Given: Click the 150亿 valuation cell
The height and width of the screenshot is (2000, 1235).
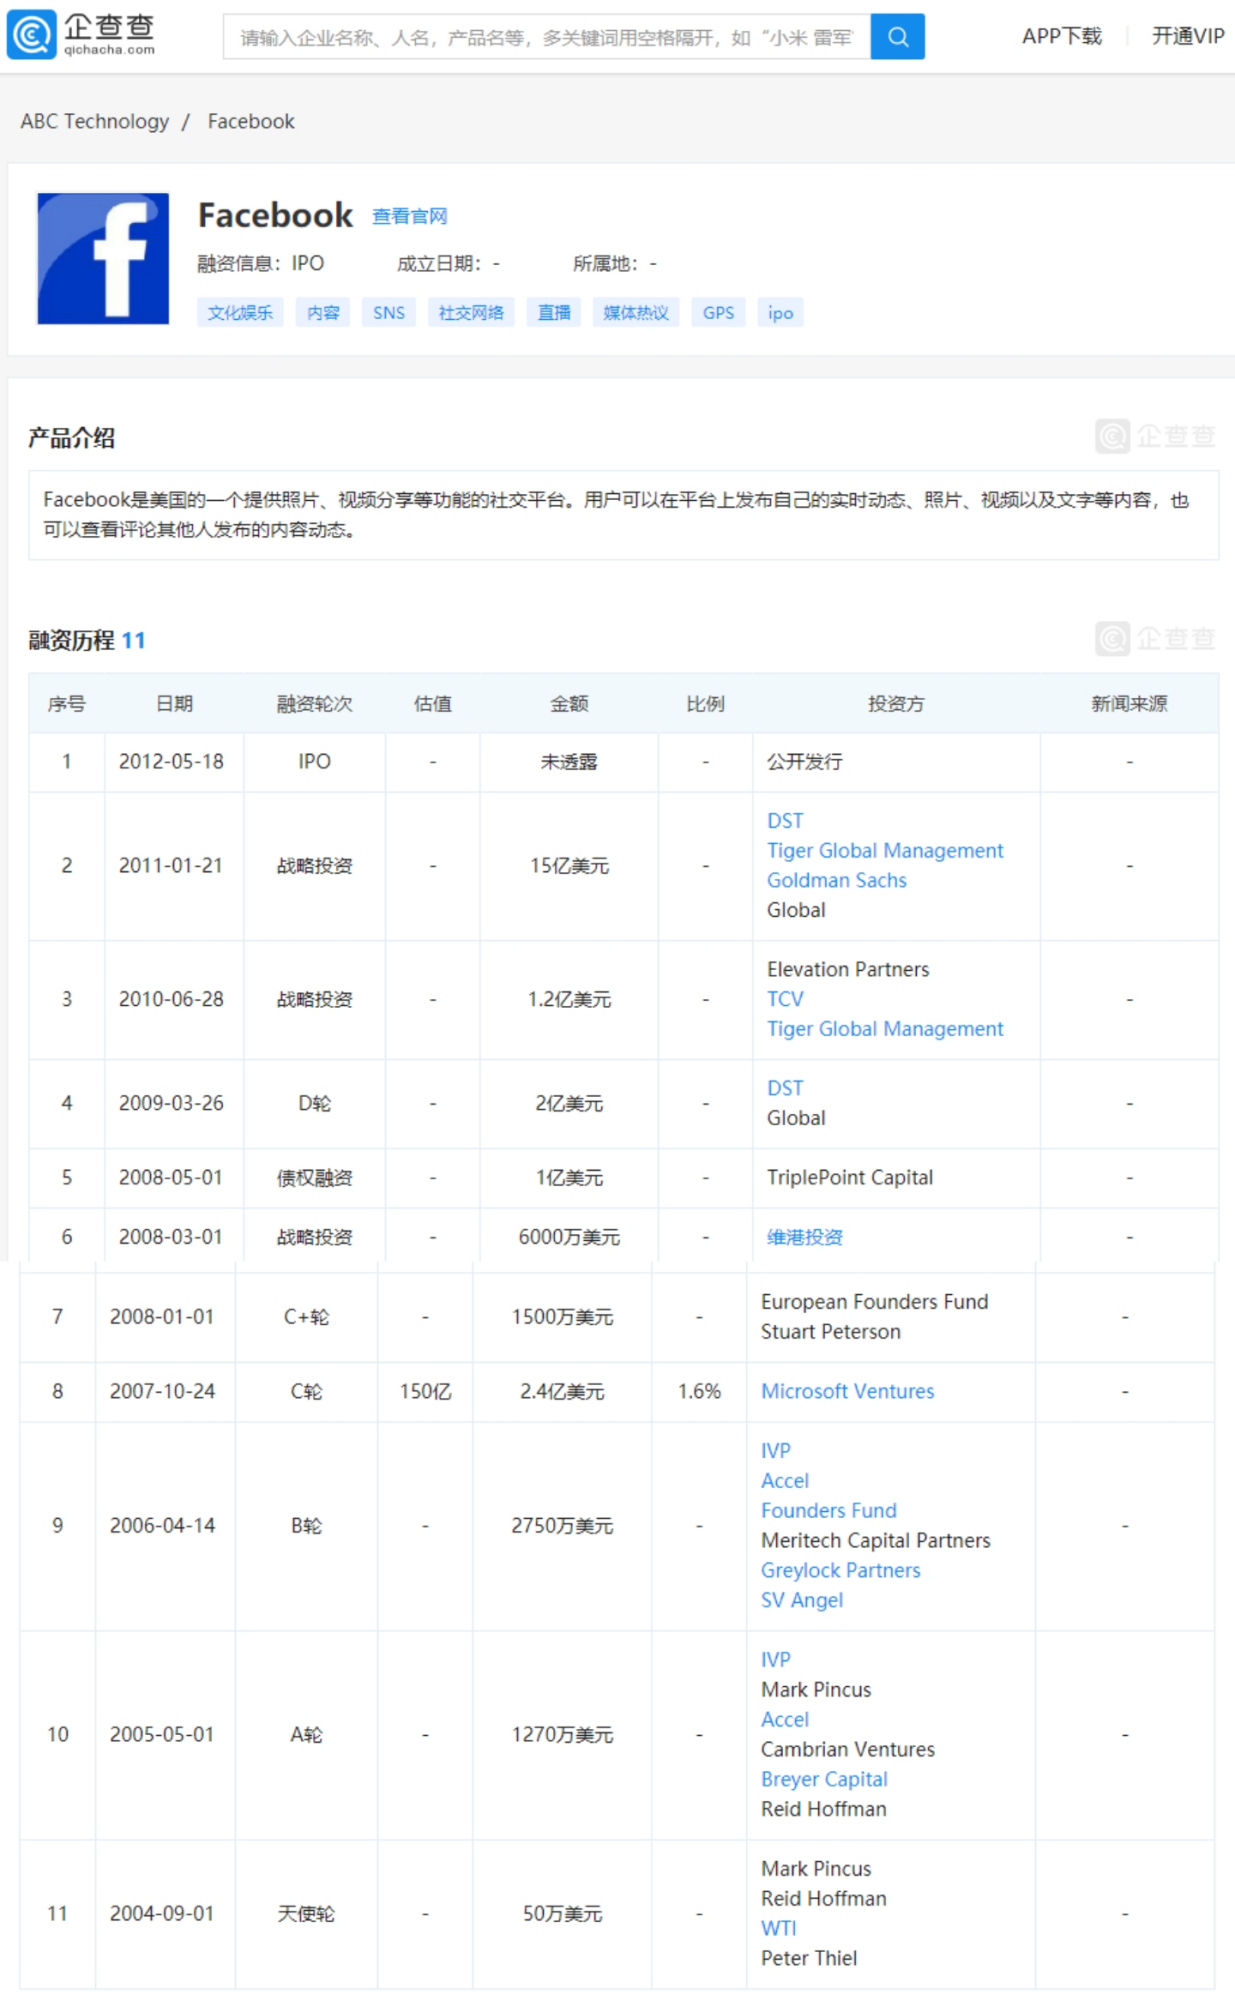Looking at the screenshot, I should [x=425, y=1391].
